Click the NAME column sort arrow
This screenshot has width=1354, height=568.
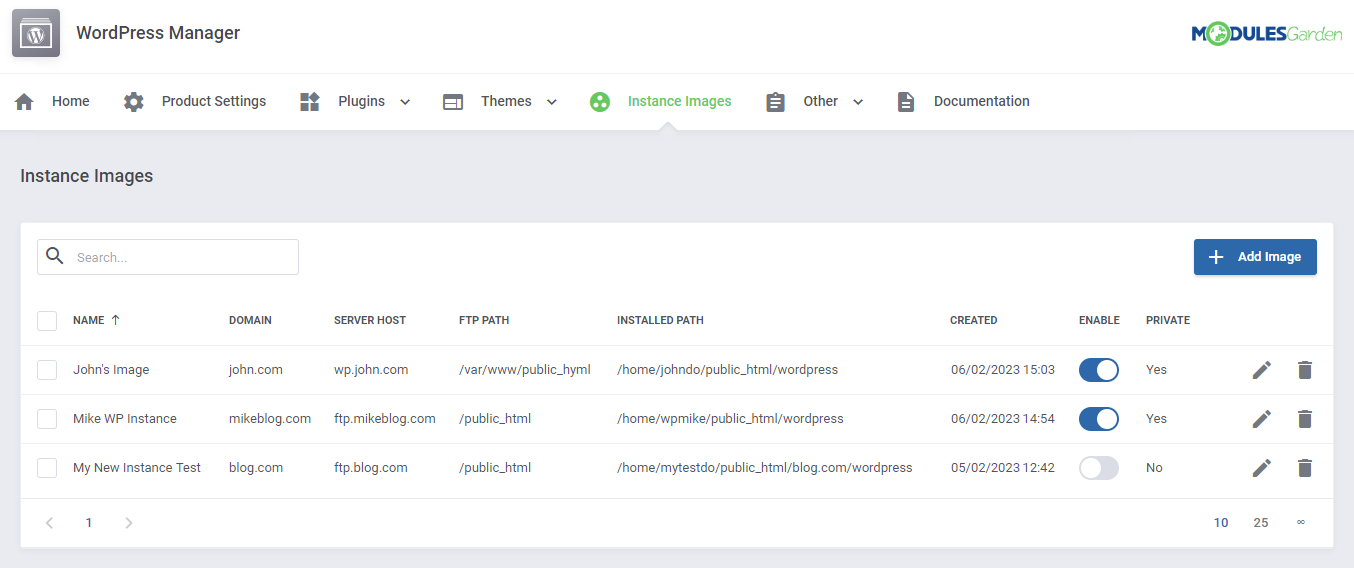tap(115, 320)
